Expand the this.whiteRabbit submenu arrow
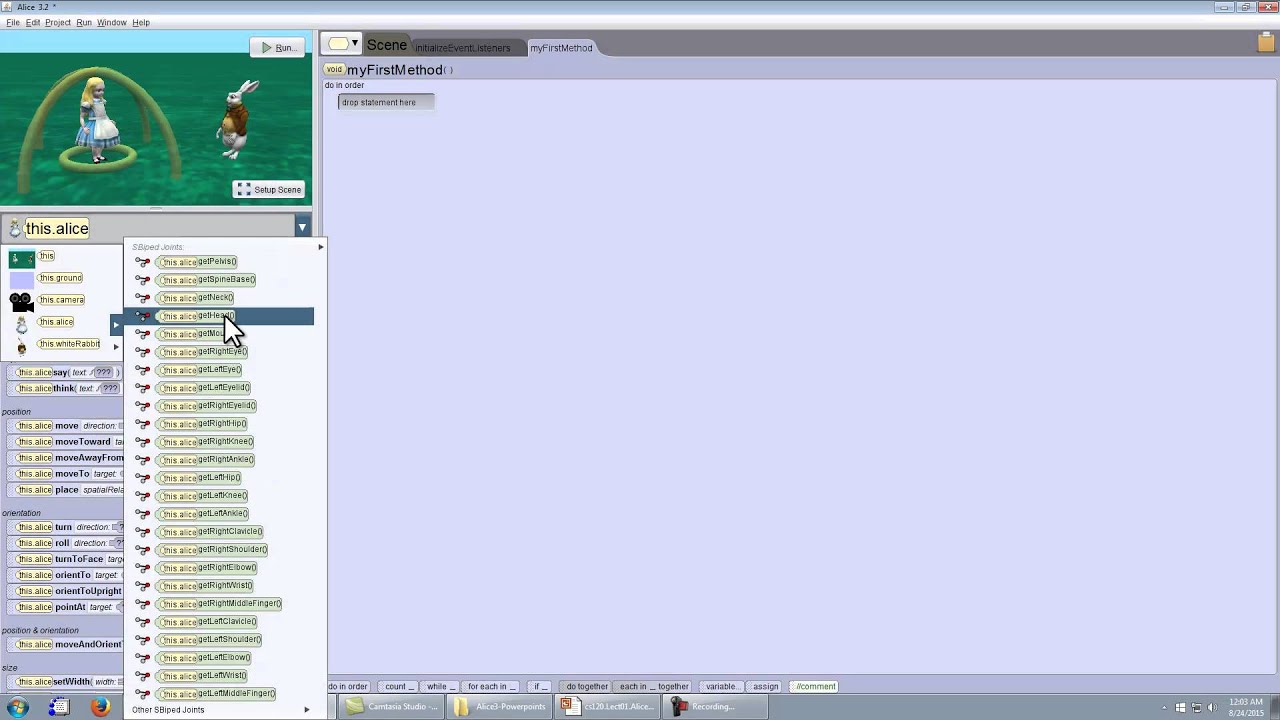Image resolution: width=1280 pixels, height=720 pixels. pyautogui.click(x=116, y=346)
